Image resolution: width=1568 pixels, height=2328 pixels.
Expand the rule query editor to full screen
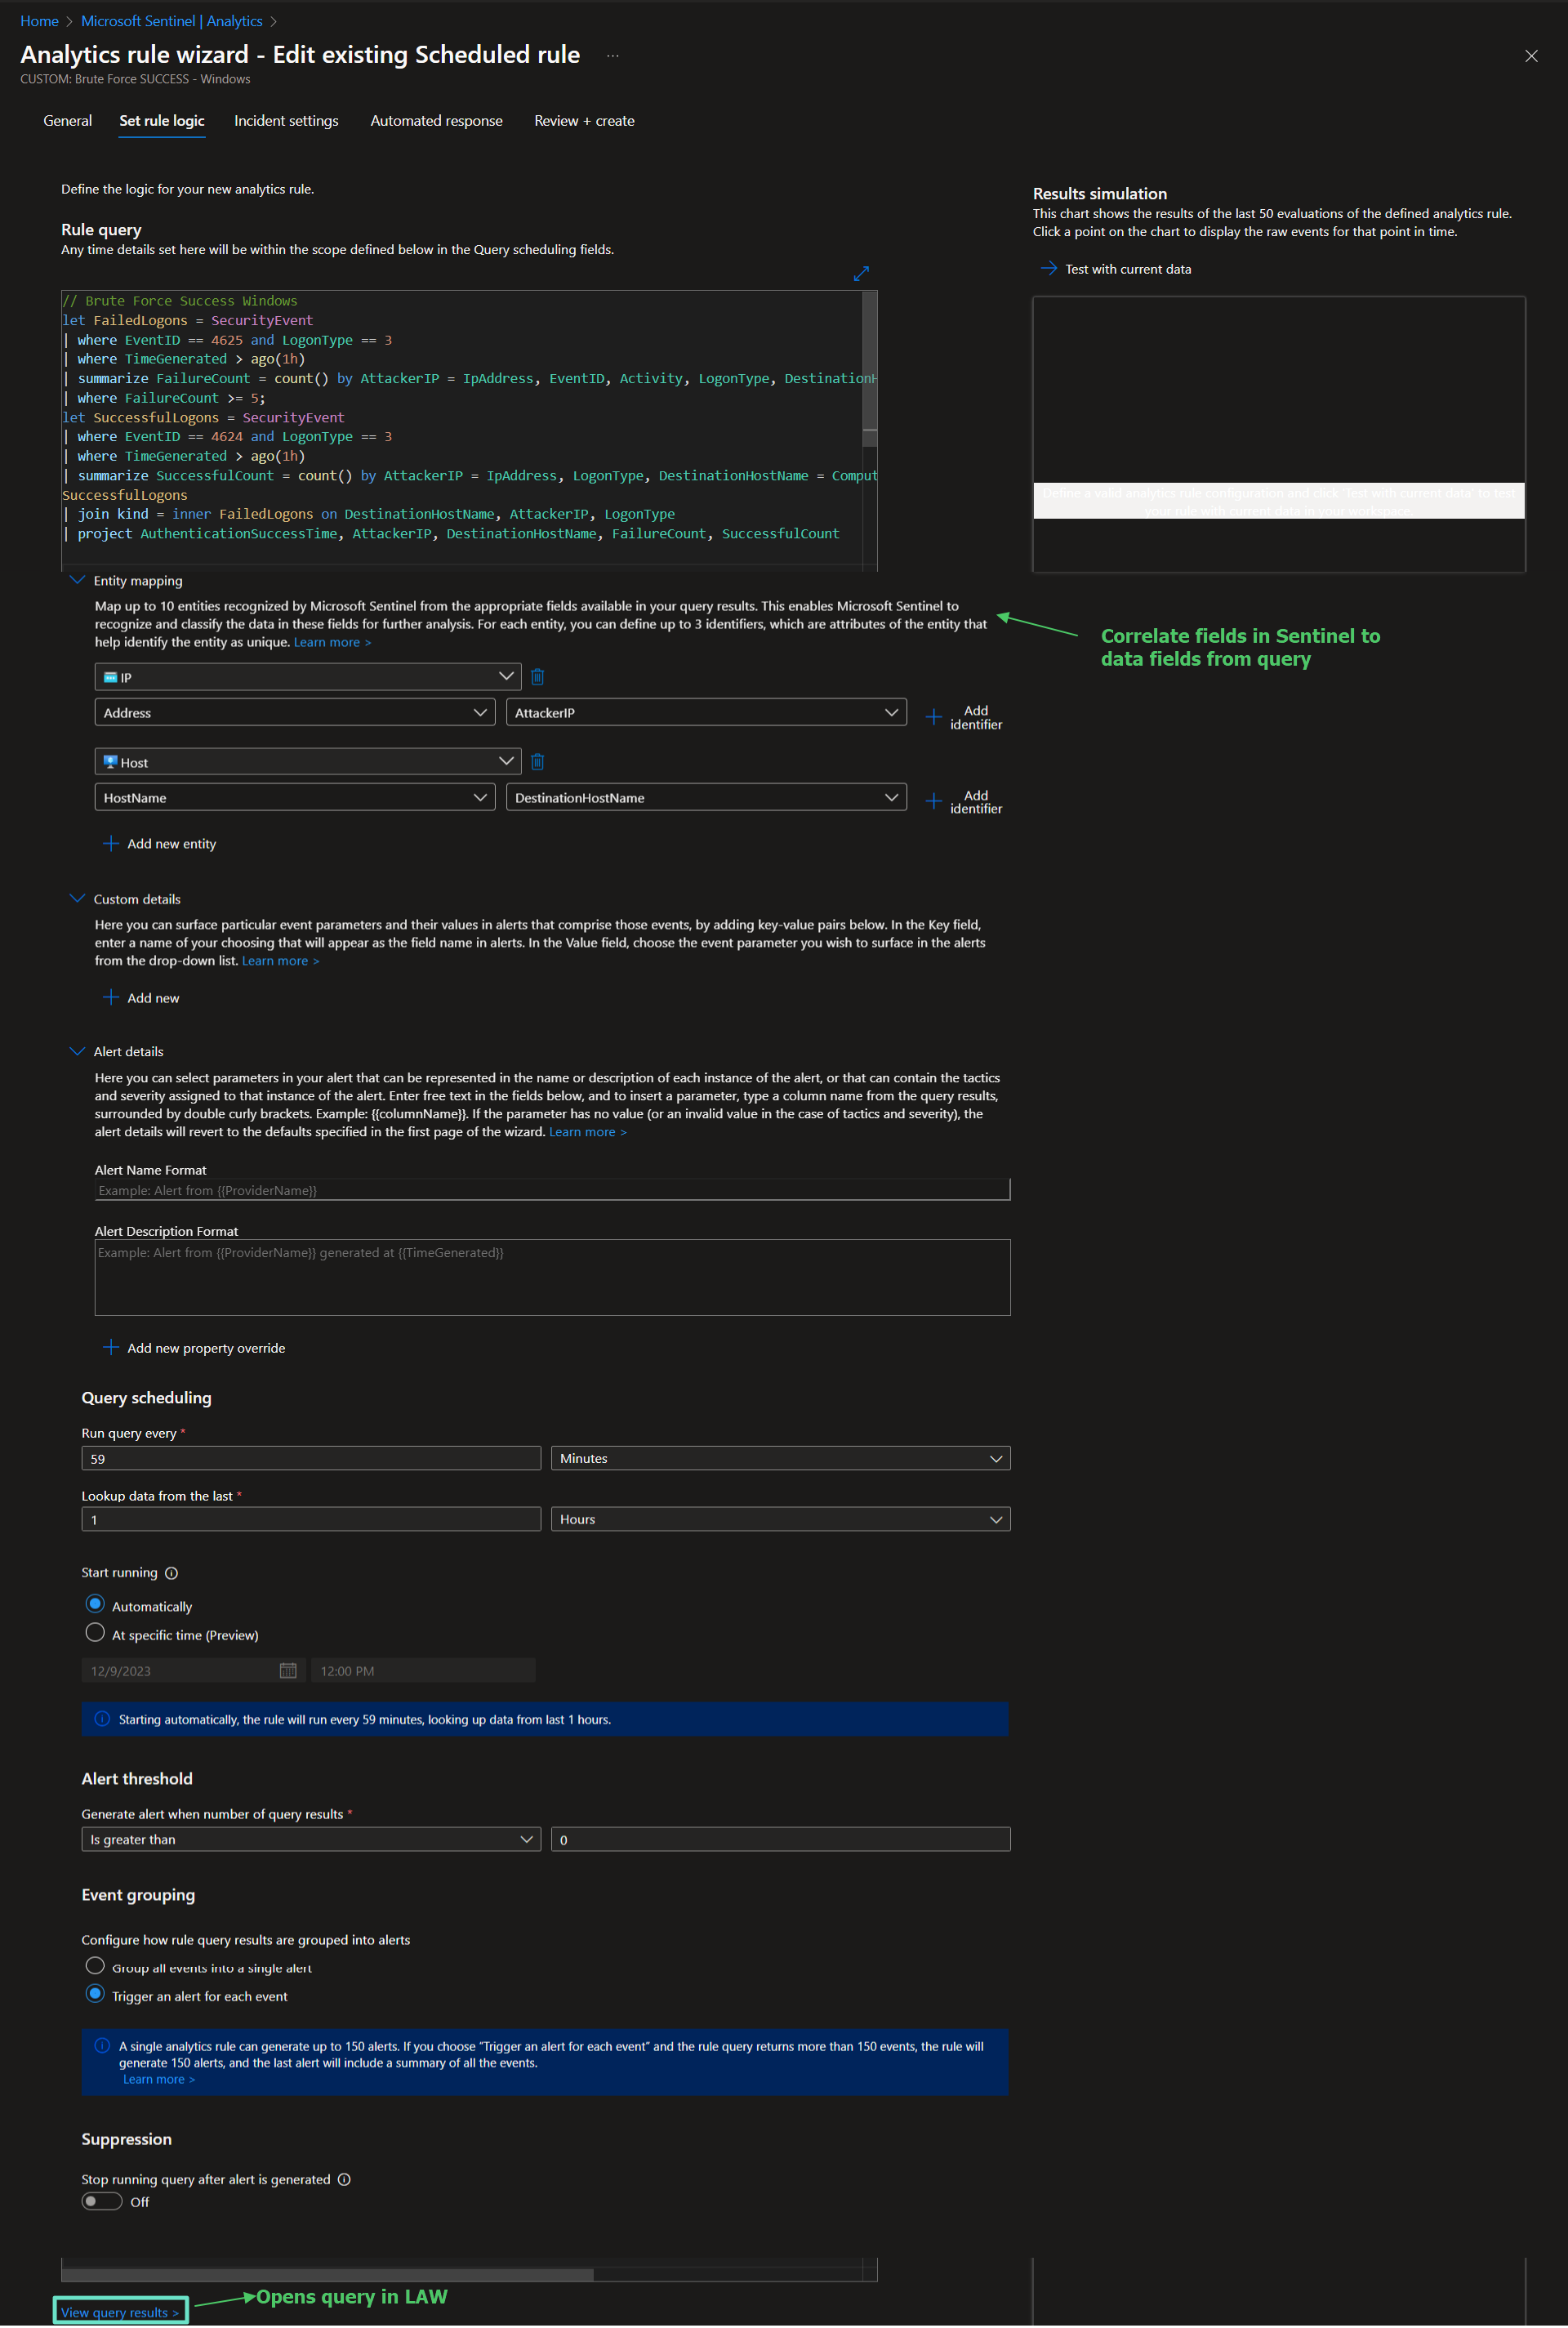point(861,273)
